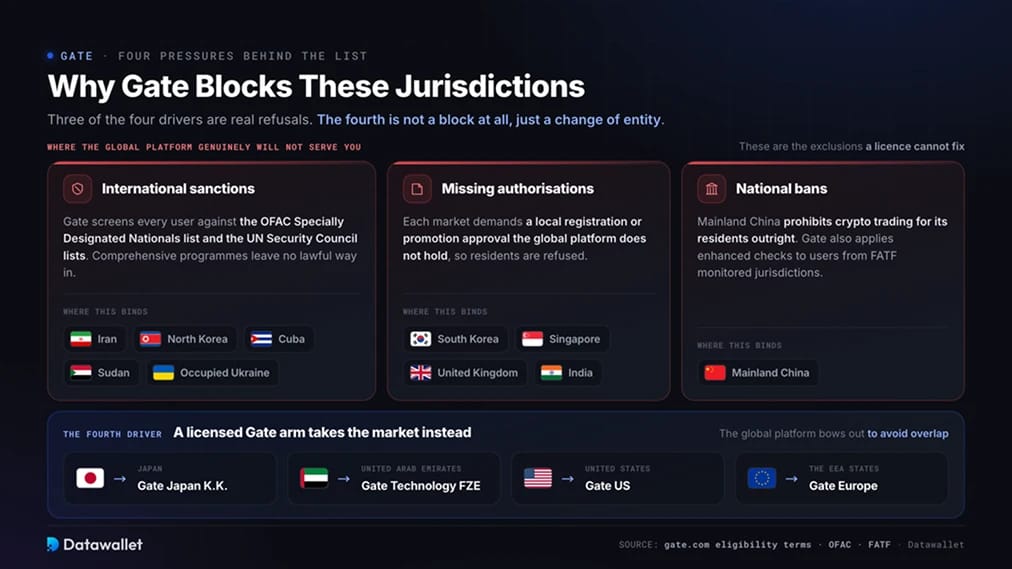Click the blue change of entity sentence
This screenshot has width=1012, height=569.
491,120
